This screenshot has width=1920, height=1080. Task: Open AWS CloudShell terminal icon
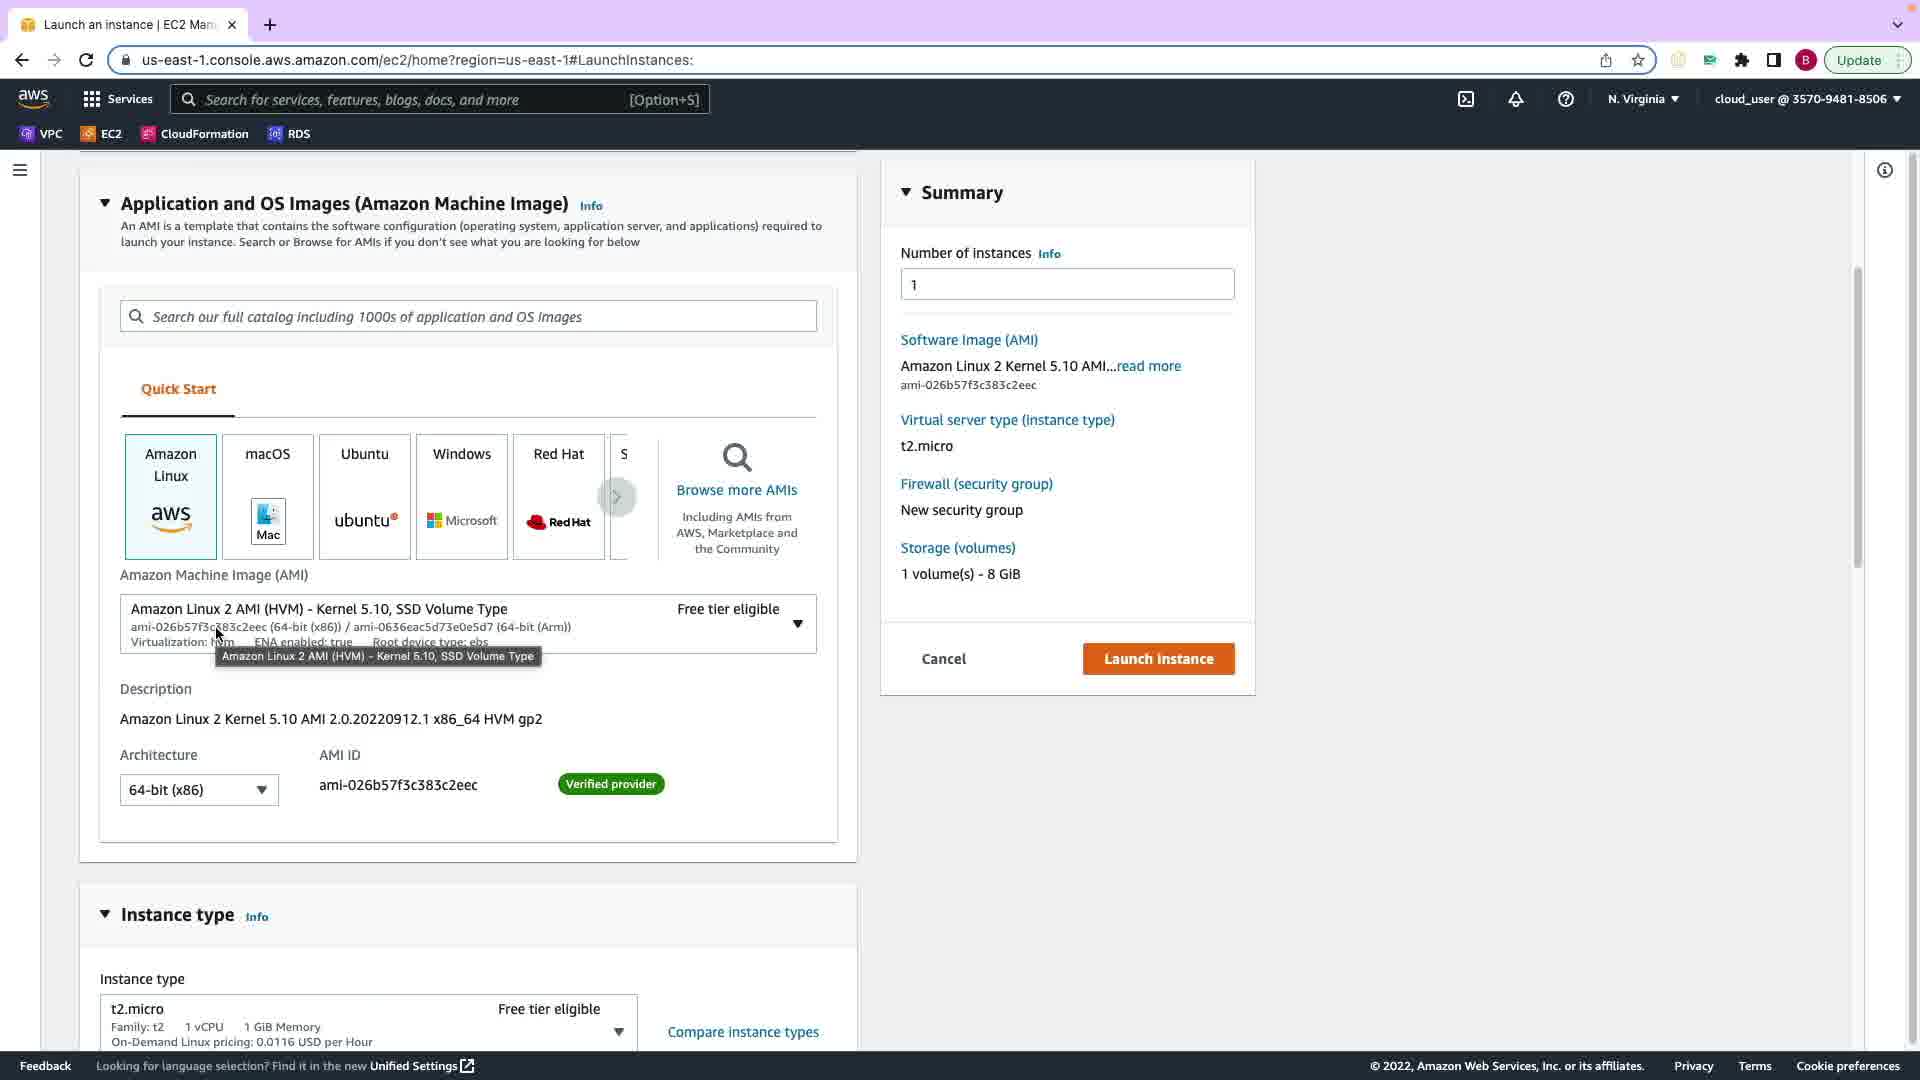[x=1466, y=99]
